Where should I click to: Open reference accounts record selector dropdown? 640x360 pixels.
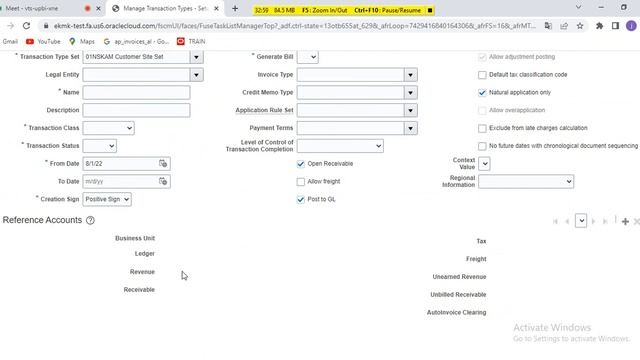[581, 221]
